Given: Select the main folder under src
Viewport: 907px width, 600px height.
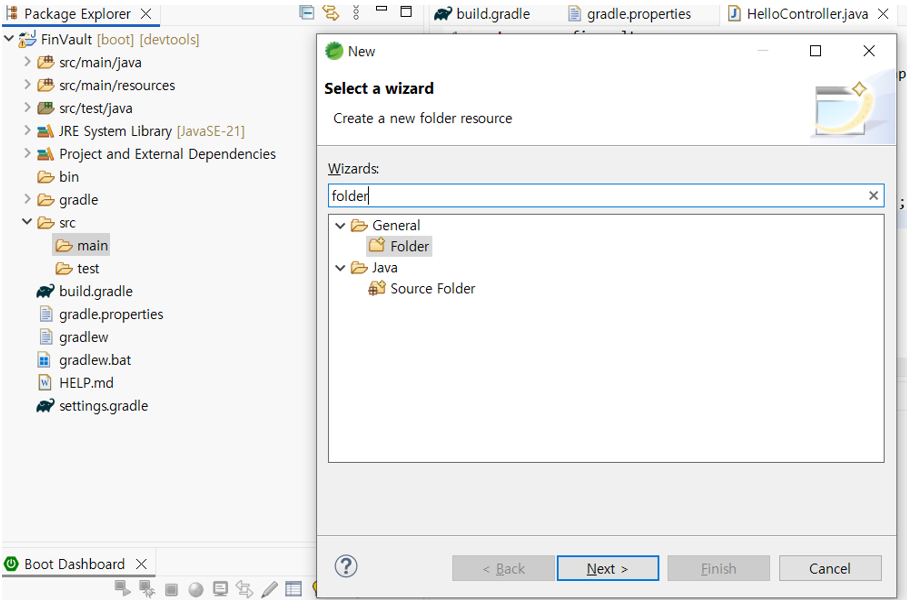Looking at the screenshot, I should pos(81,245).
